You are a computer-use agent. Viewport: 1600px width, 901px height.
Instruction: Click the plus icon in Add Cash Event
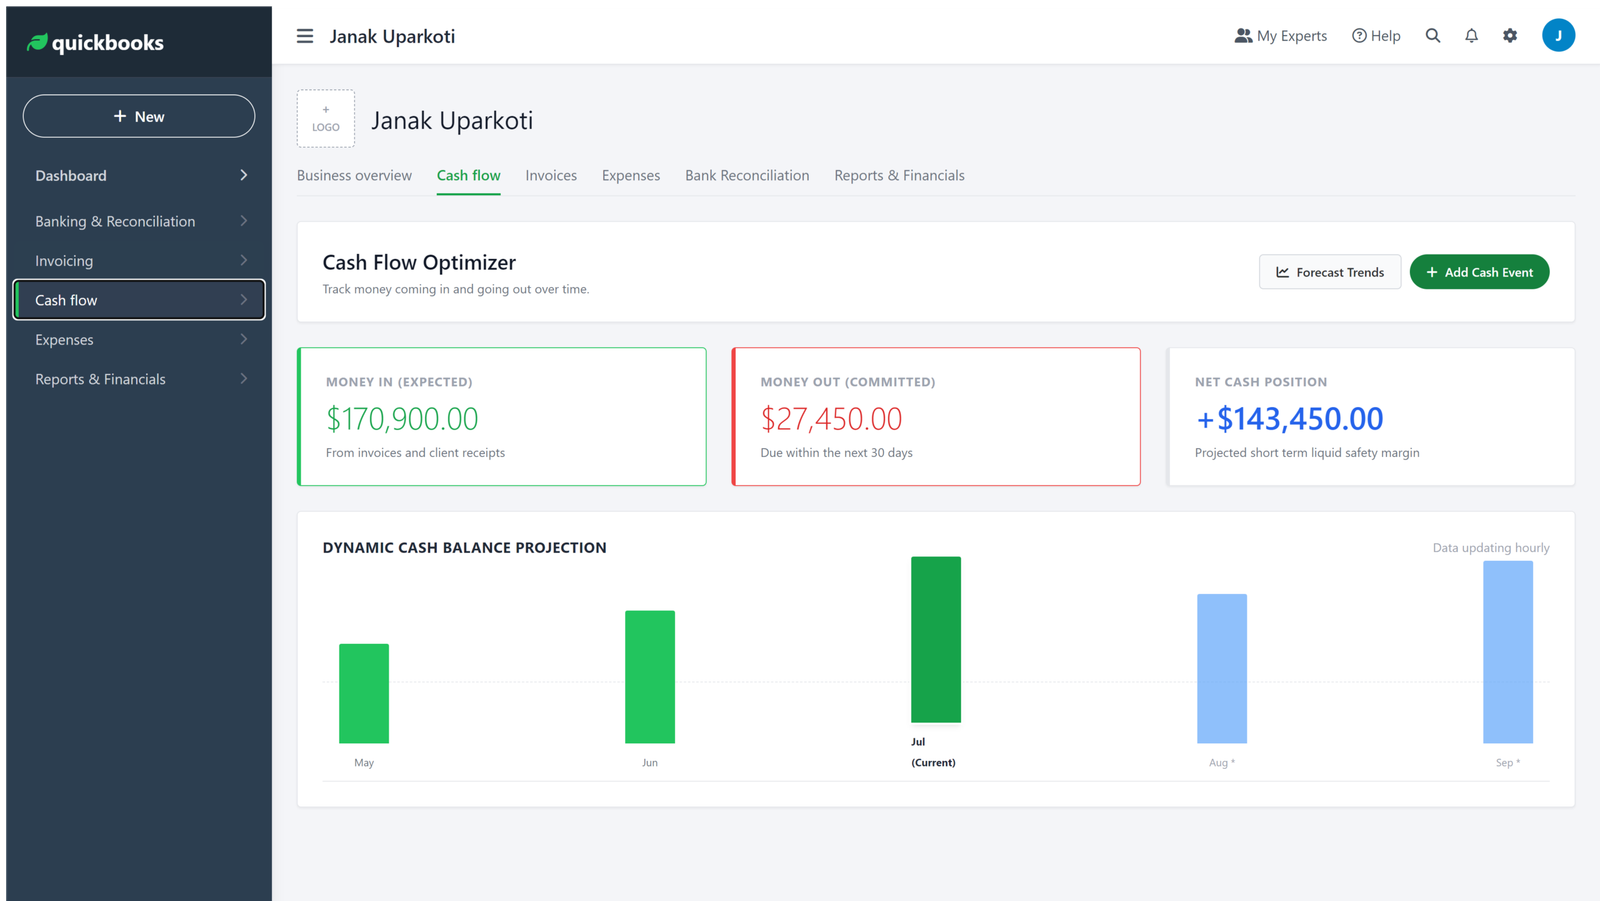[1432, 272]
